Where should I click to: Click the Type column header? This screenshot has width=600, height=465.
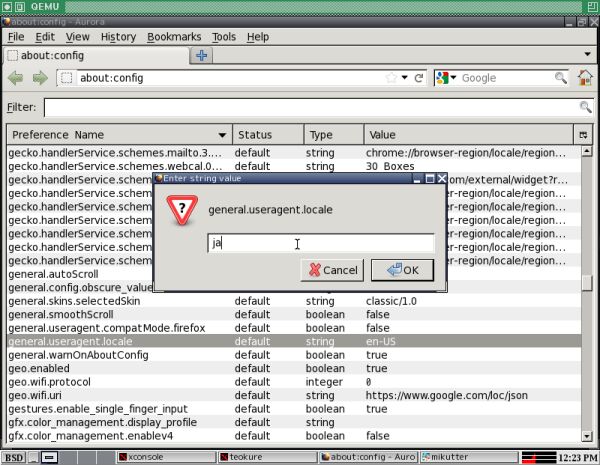pos(334,135)
